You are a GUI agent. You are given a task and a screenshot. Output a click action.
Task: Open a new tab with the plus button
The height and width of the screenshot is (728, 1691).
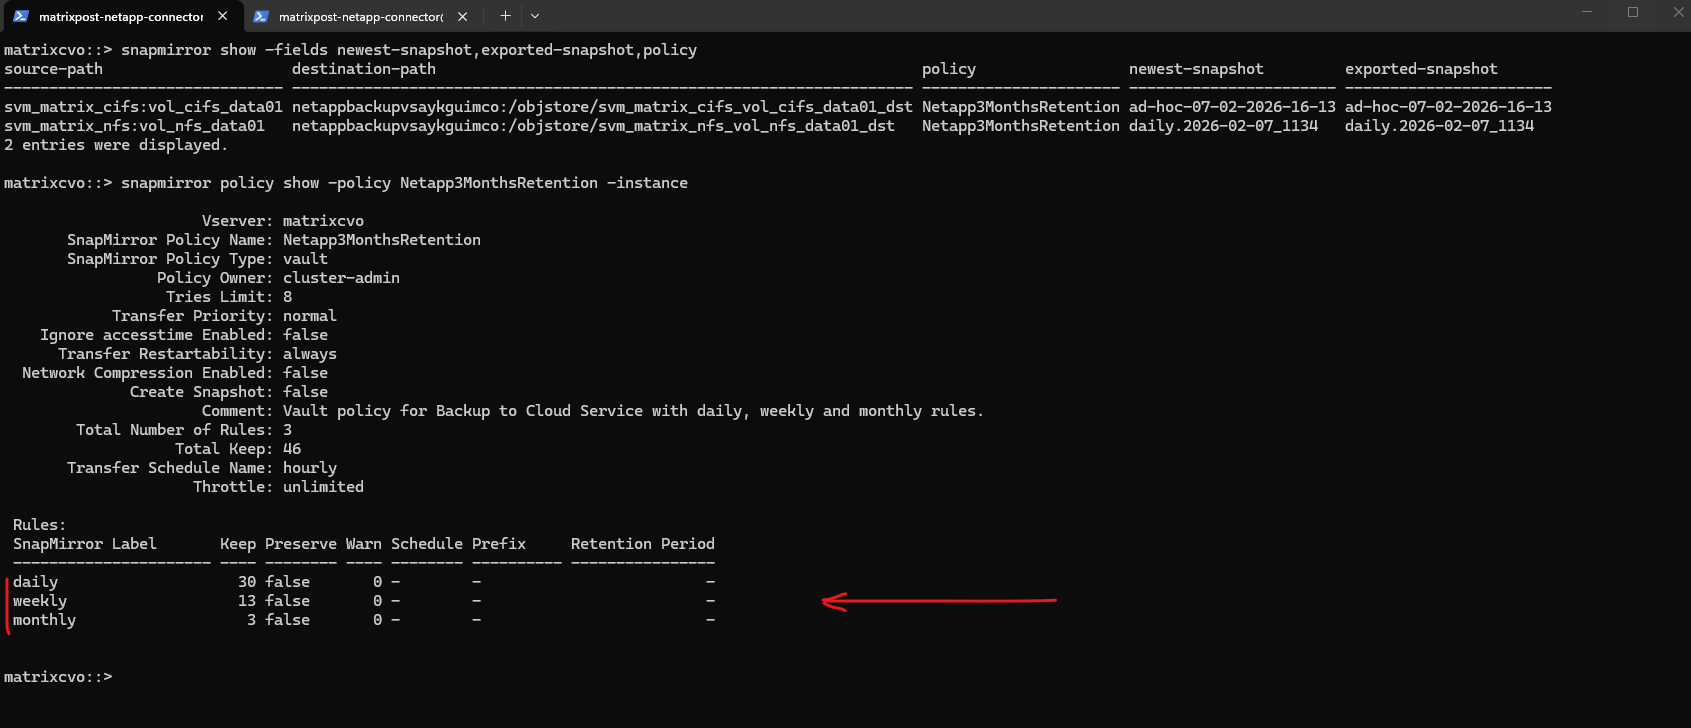(x=505, y=16)
